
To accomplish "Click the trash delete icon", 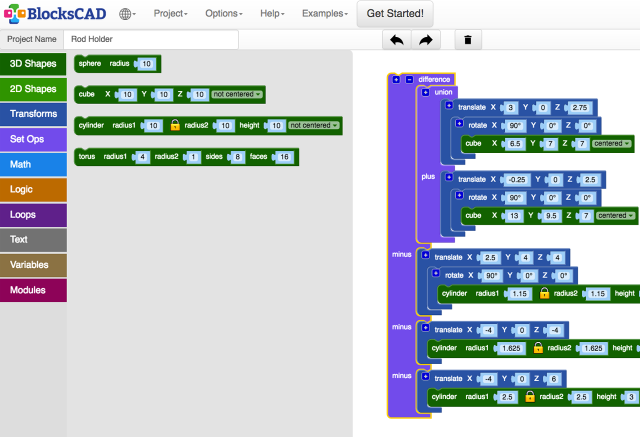I will 467,40.
